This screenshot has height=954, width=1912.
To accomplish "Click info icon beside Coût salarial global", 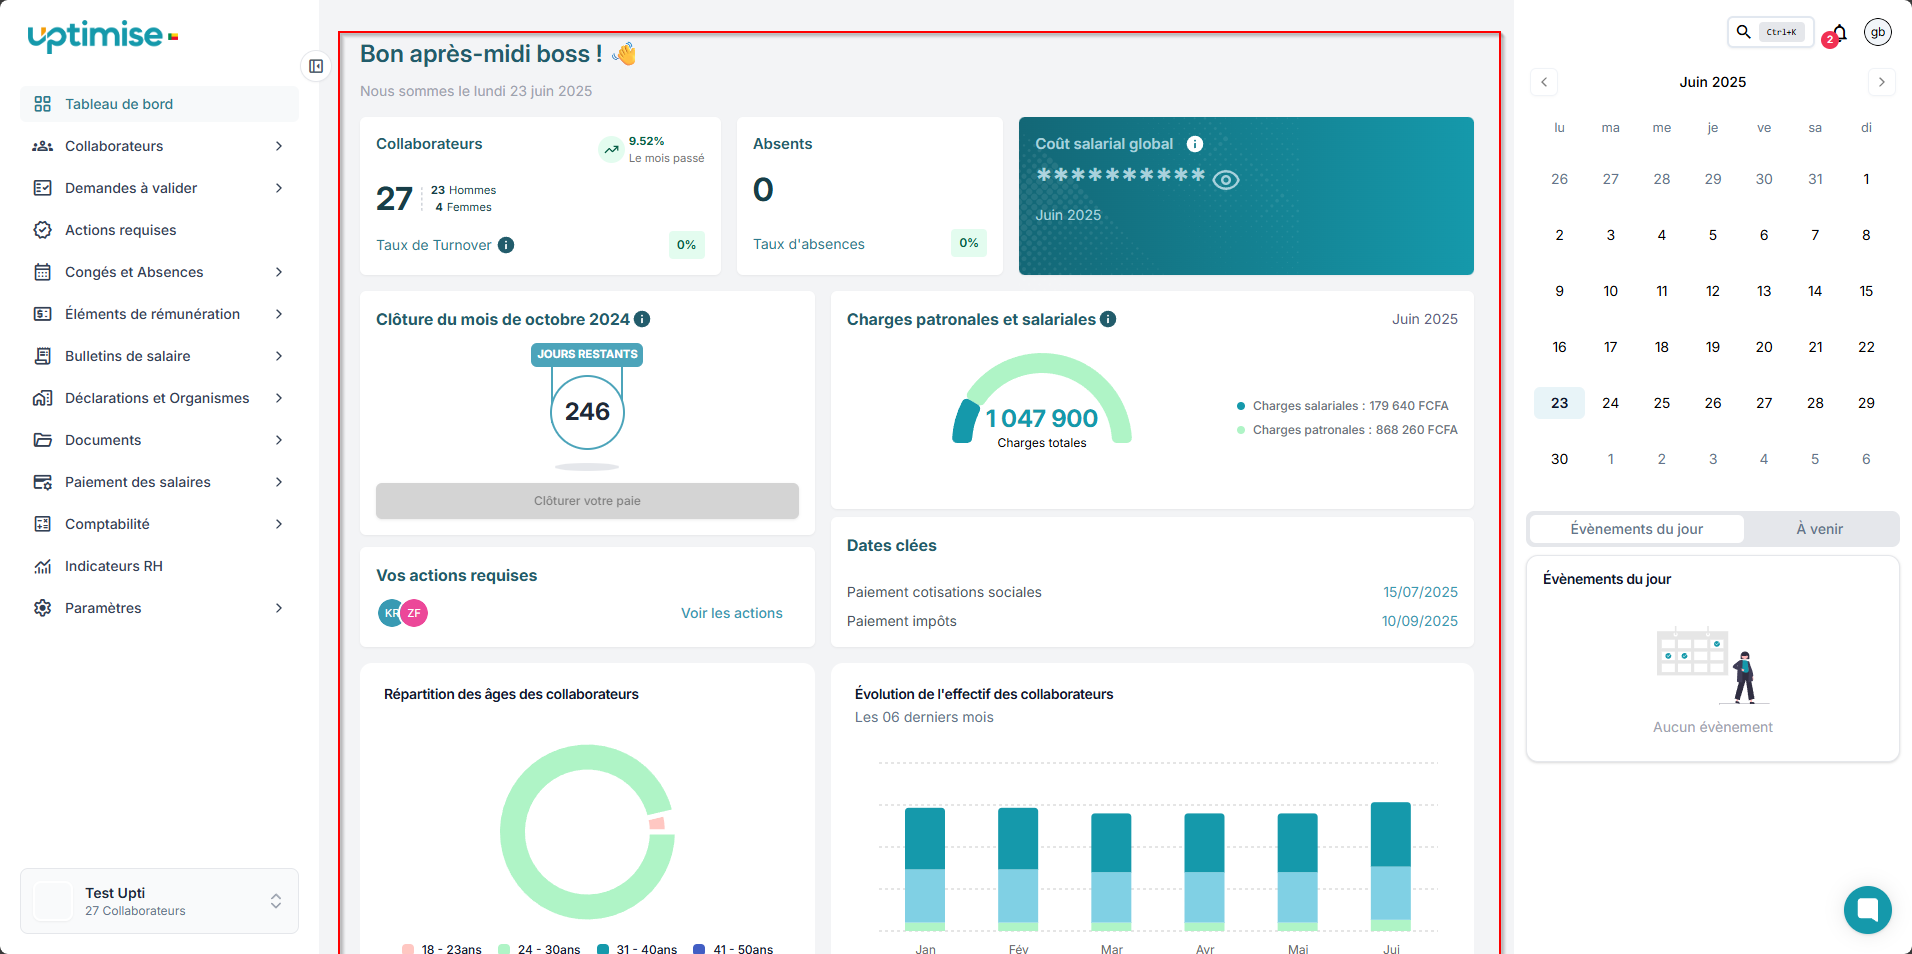I will coord(1195,144).
